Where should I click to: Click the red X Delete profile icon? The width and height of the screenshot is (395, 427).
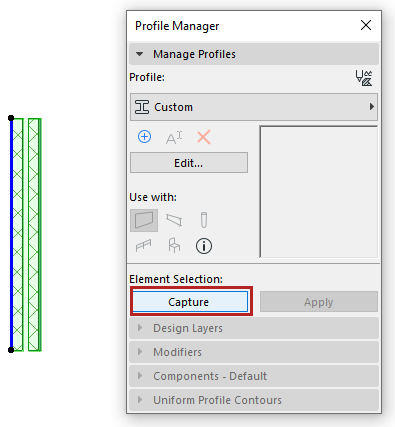tap(204, 137)
